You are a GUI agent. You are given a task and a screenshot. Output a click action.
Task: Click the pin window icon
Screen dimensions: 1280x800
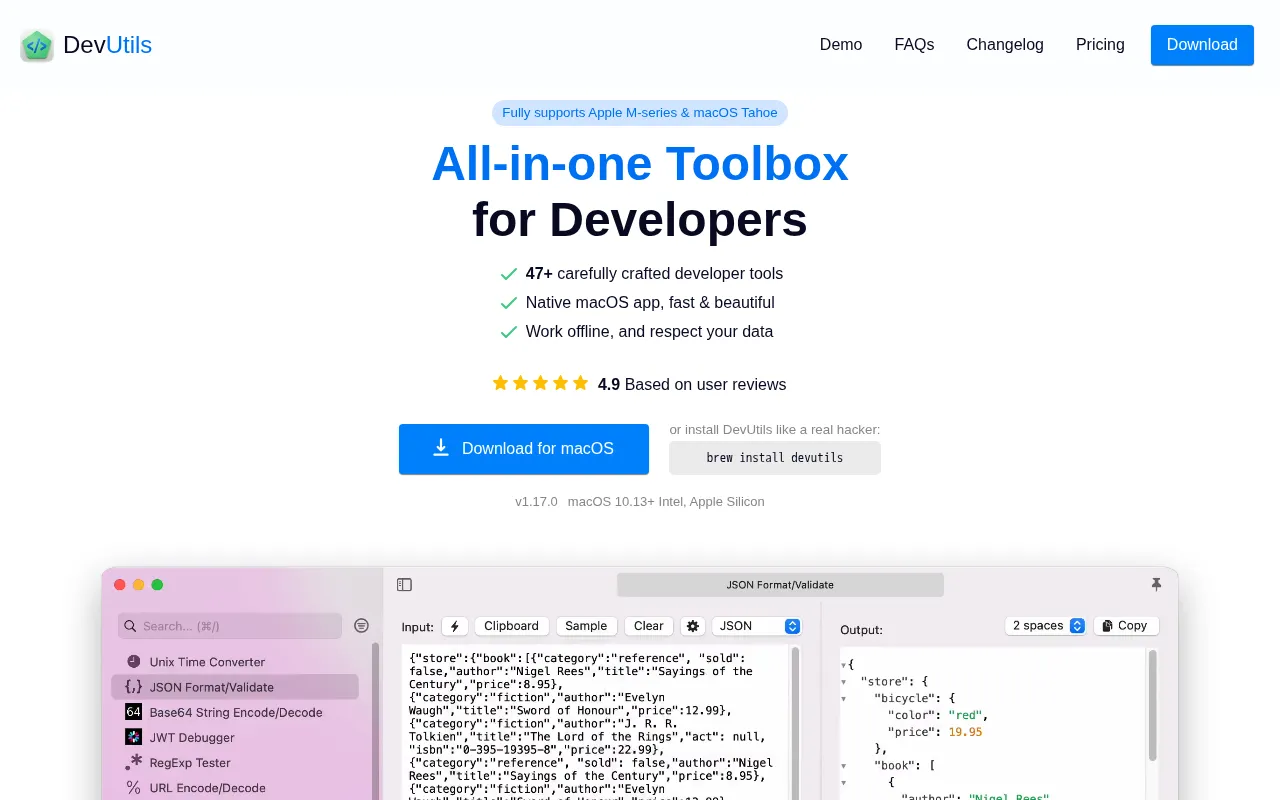tap(1156, 584)
